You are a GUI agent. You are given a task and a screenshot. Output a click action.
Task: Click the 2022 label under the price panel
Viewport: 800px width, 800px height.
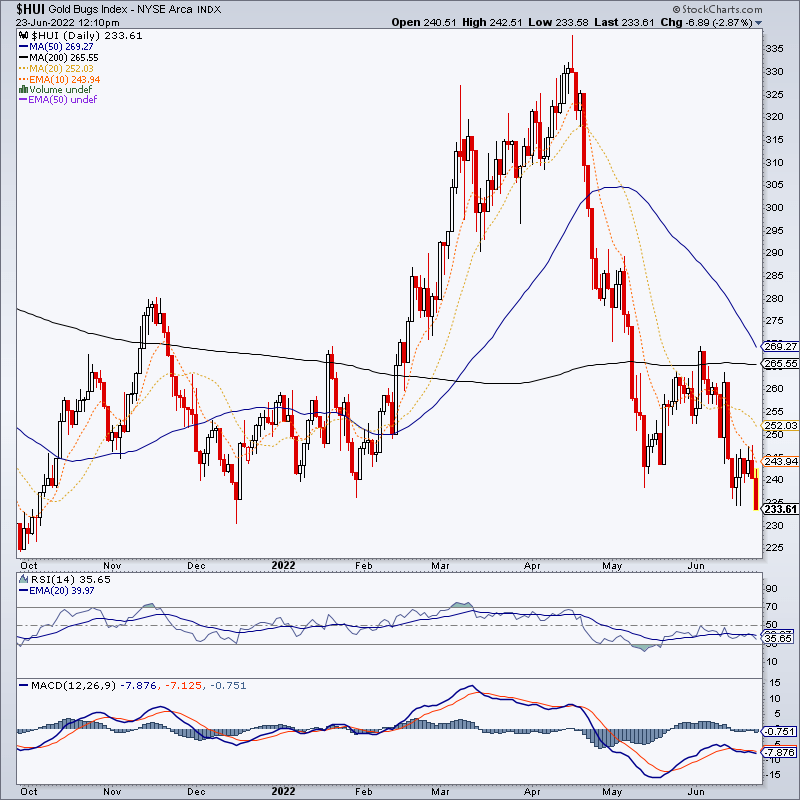[283, 565]
